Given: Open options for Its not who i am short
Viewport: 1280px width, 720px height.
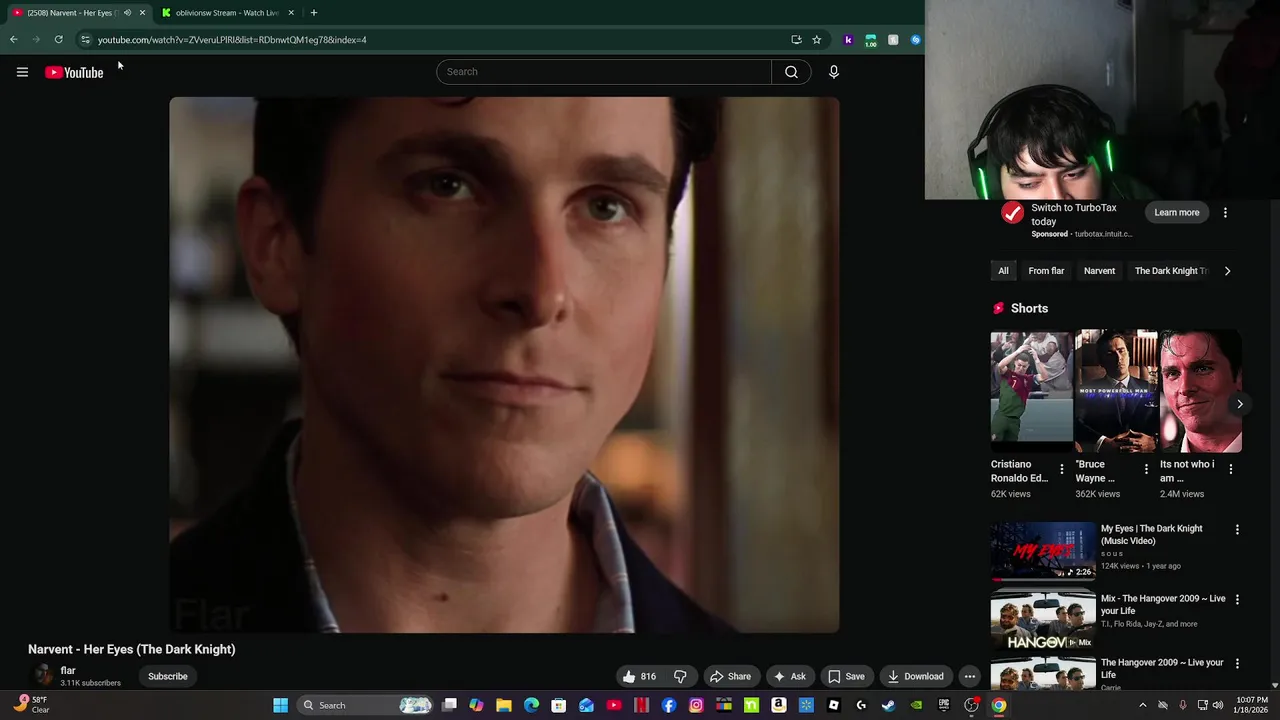Looking at the screenshot, I should click(1231, 469).
